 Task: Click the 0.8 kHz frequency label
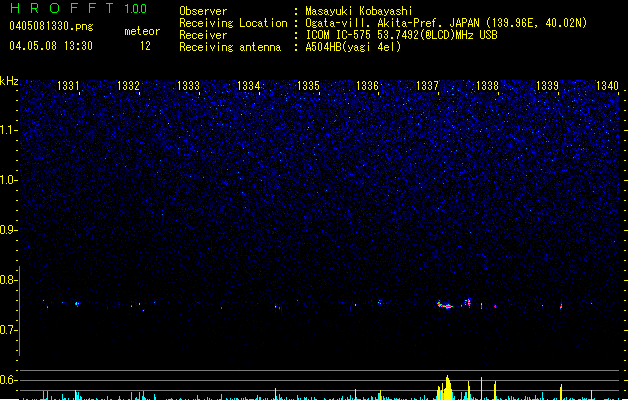pos(8,280)
